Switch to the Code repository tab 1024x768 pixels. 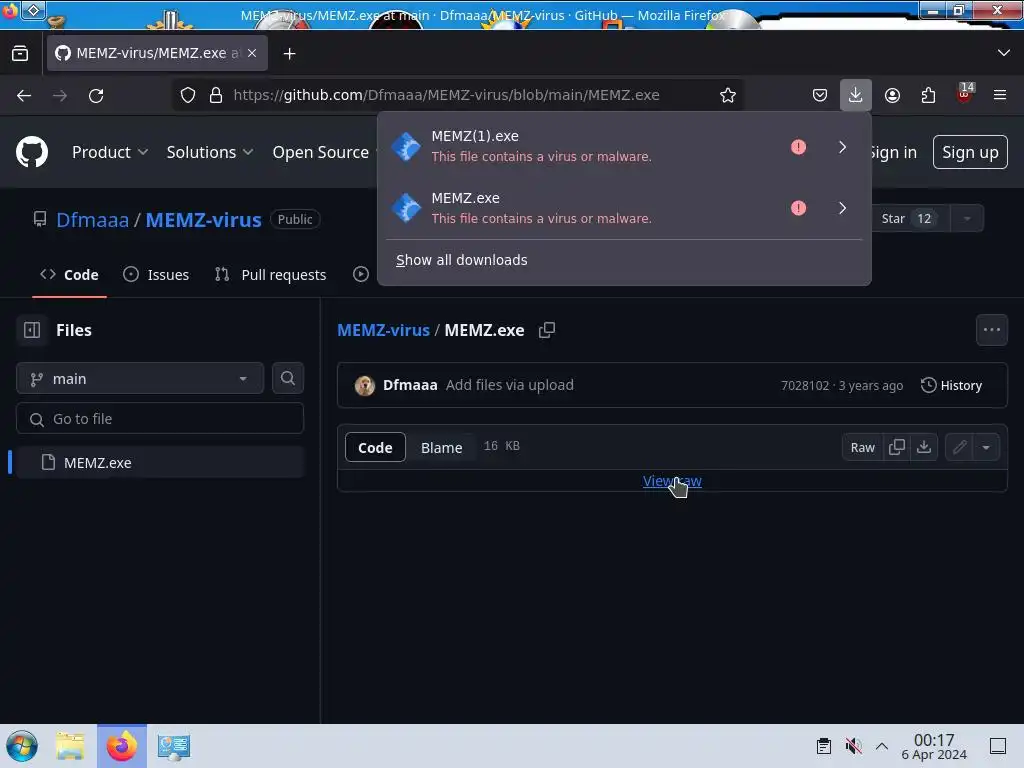(69, 275)
